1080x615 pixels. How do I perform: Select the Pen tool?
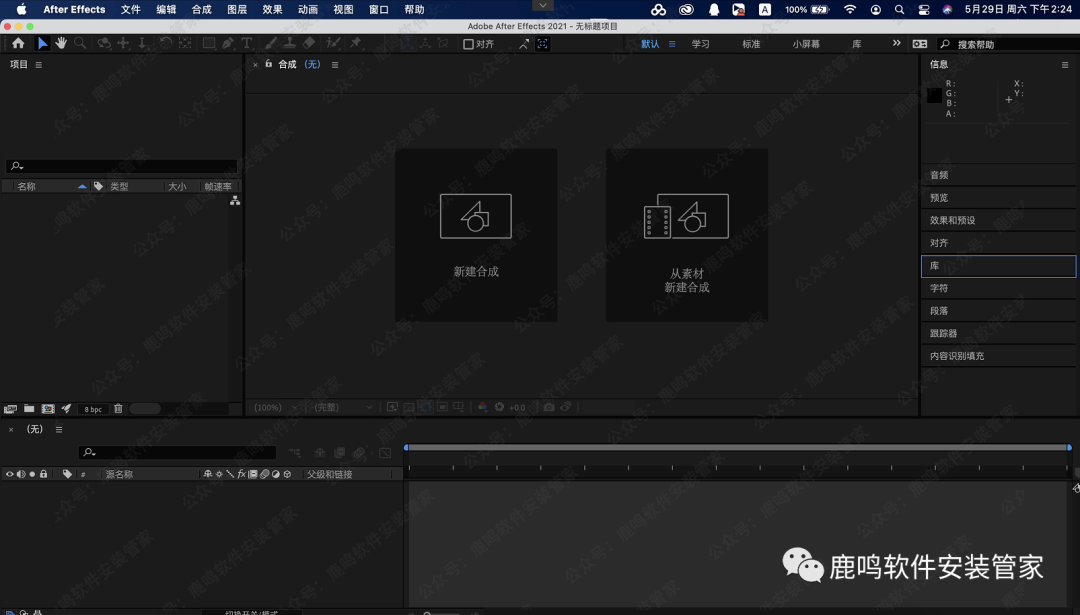pyautogui.click(x=228, y=44)
